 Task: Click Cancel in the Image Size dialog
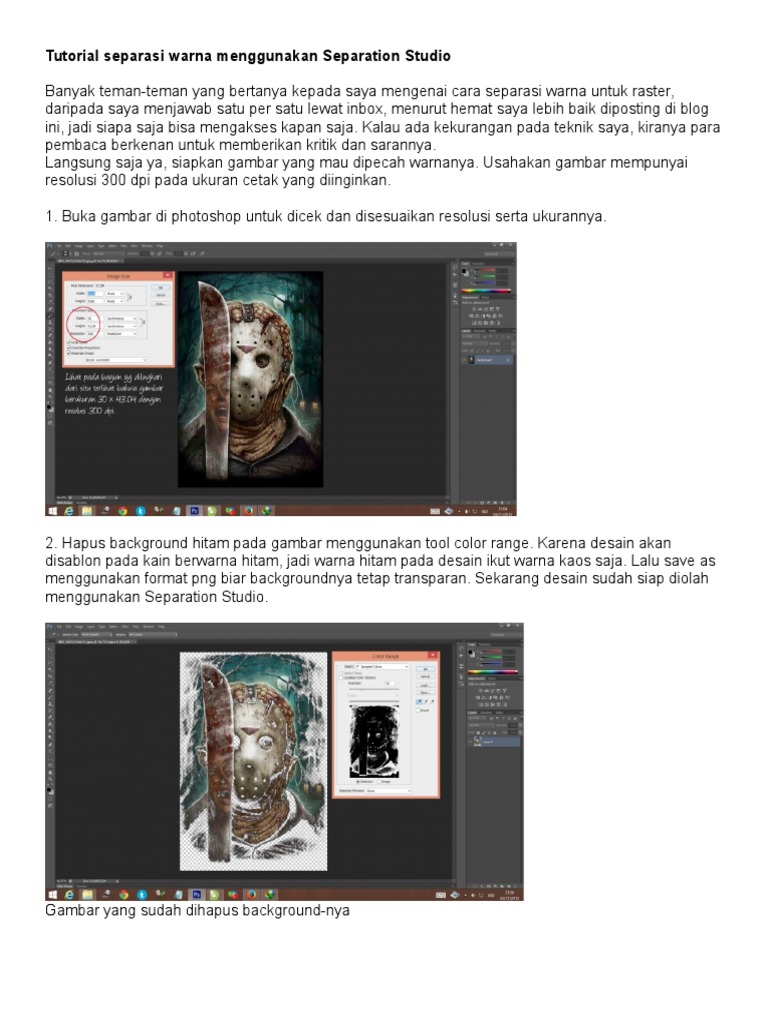161,295
